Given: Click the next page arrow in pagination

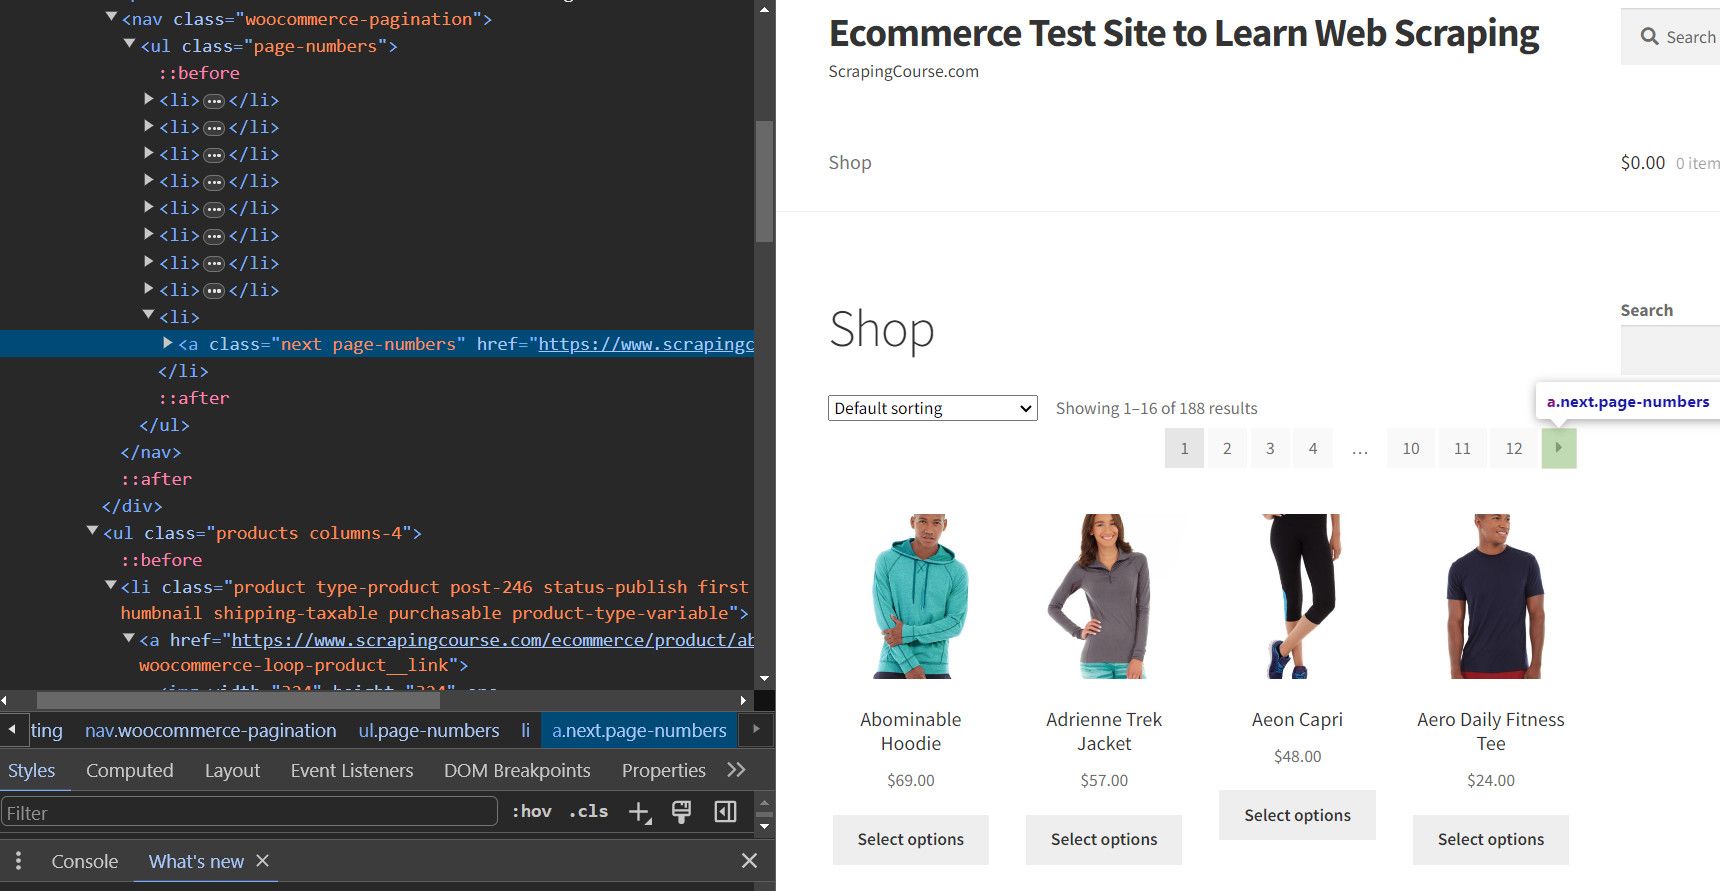Looking at the screenshot, I should (x=1558, y=448).
